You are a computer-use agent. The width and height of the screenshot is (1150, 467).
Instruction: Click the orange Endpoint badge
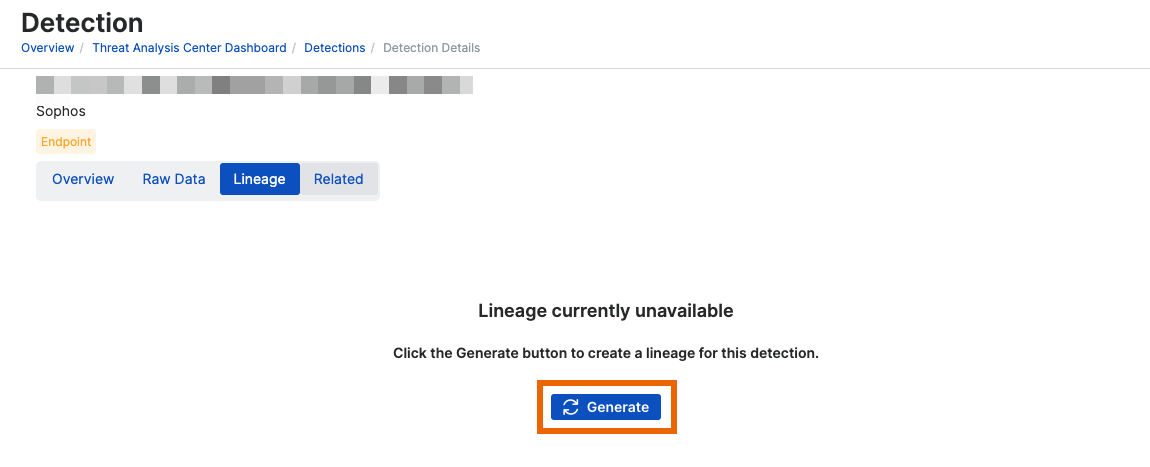point(66,142)
